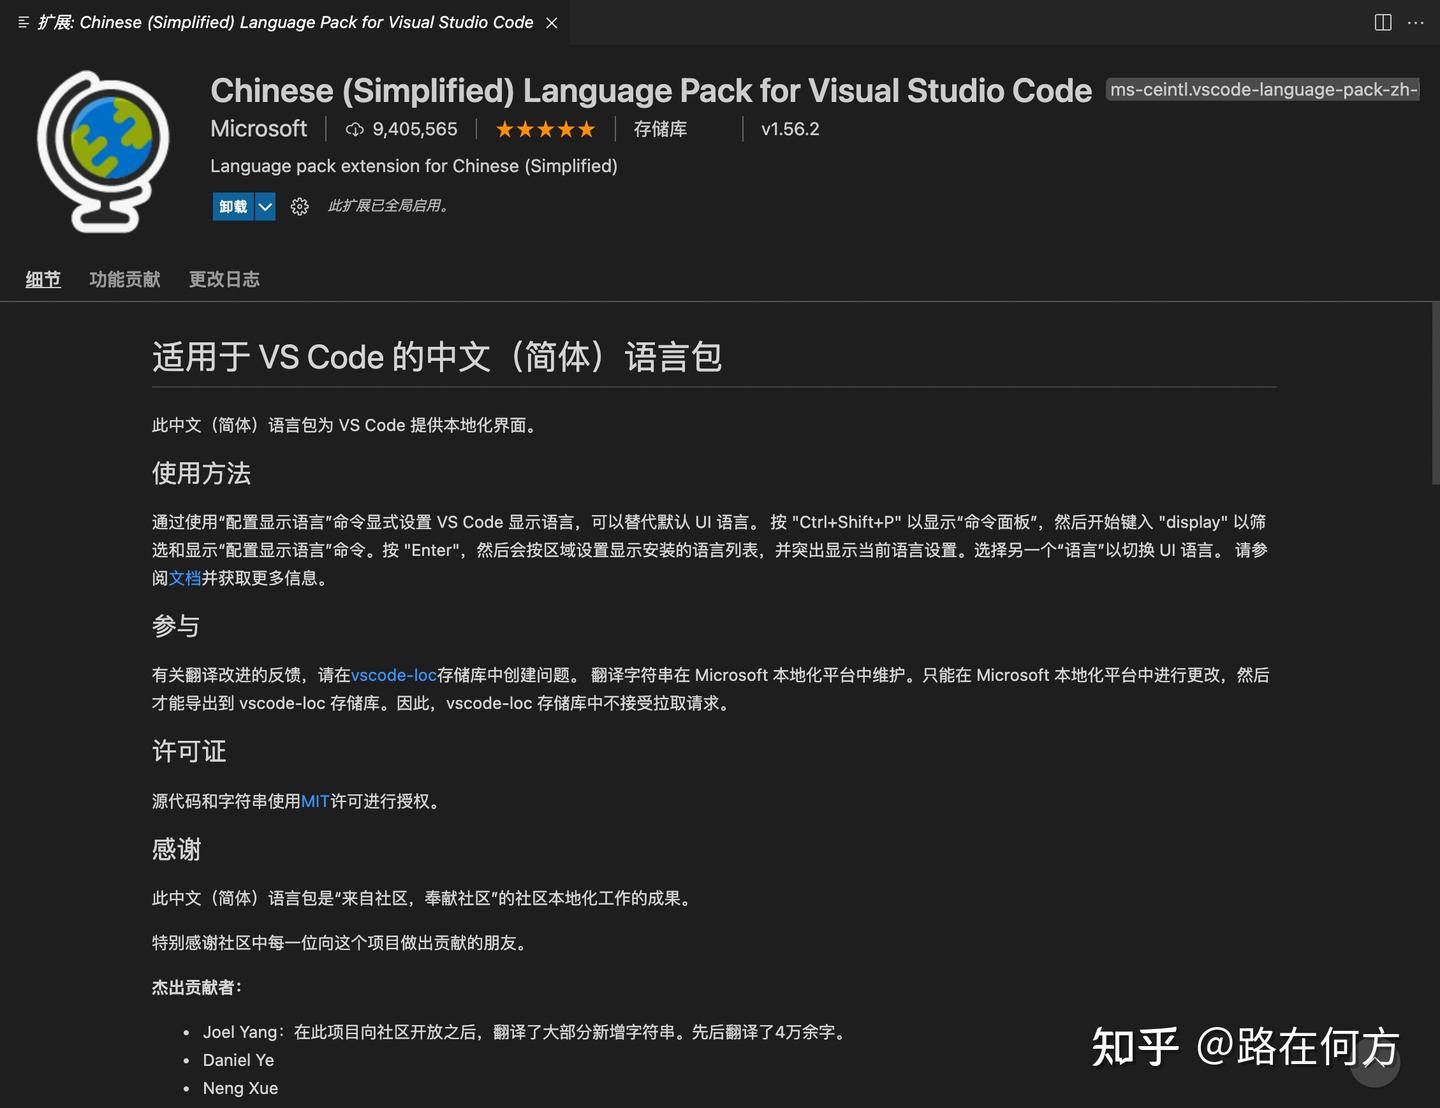Click the split editor icon top right

click(1383, 21)
